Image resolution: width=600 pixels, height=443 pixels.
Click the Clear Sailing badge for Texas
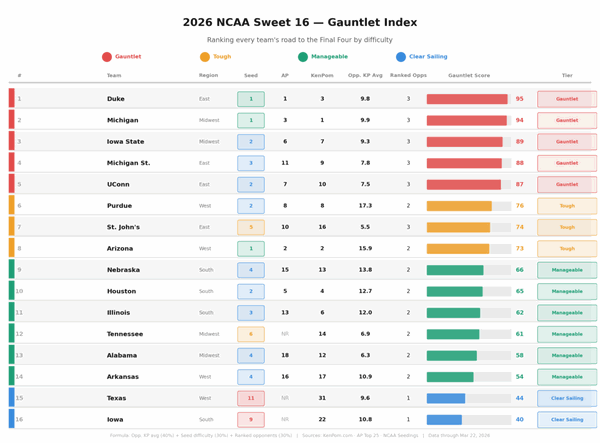point(566,398)
